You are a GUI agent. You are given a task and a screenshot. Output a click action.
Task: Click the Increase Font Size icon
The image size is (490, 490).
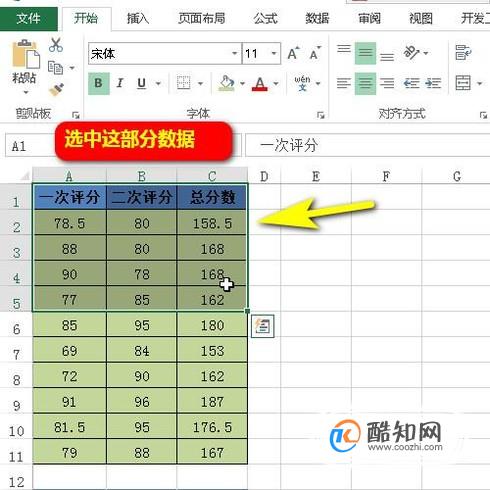[293, 53]
